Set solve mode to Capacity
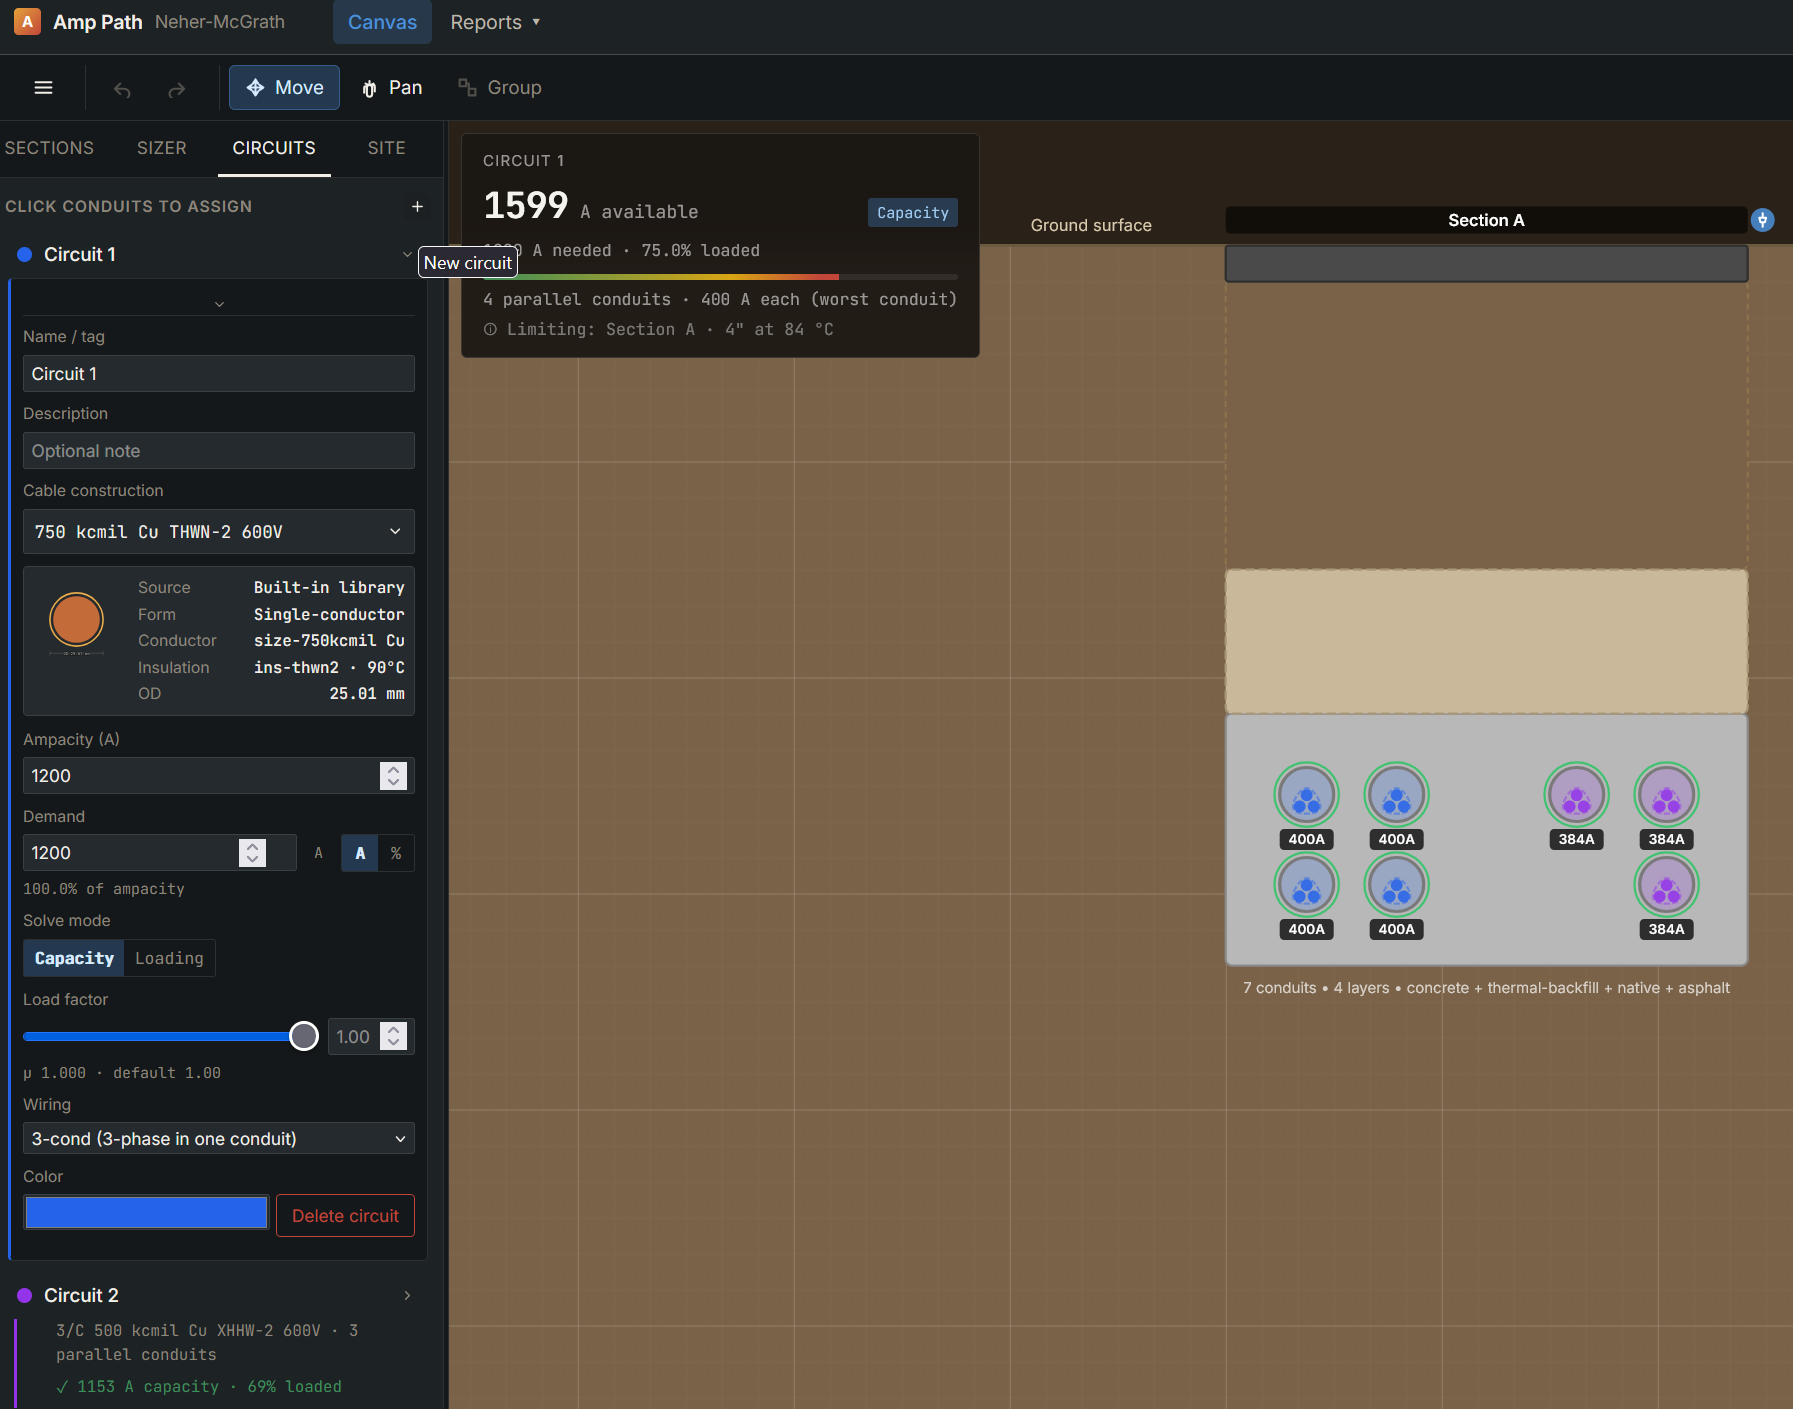The width and height of the screenshot is (1793, 1409). [74, 958]
